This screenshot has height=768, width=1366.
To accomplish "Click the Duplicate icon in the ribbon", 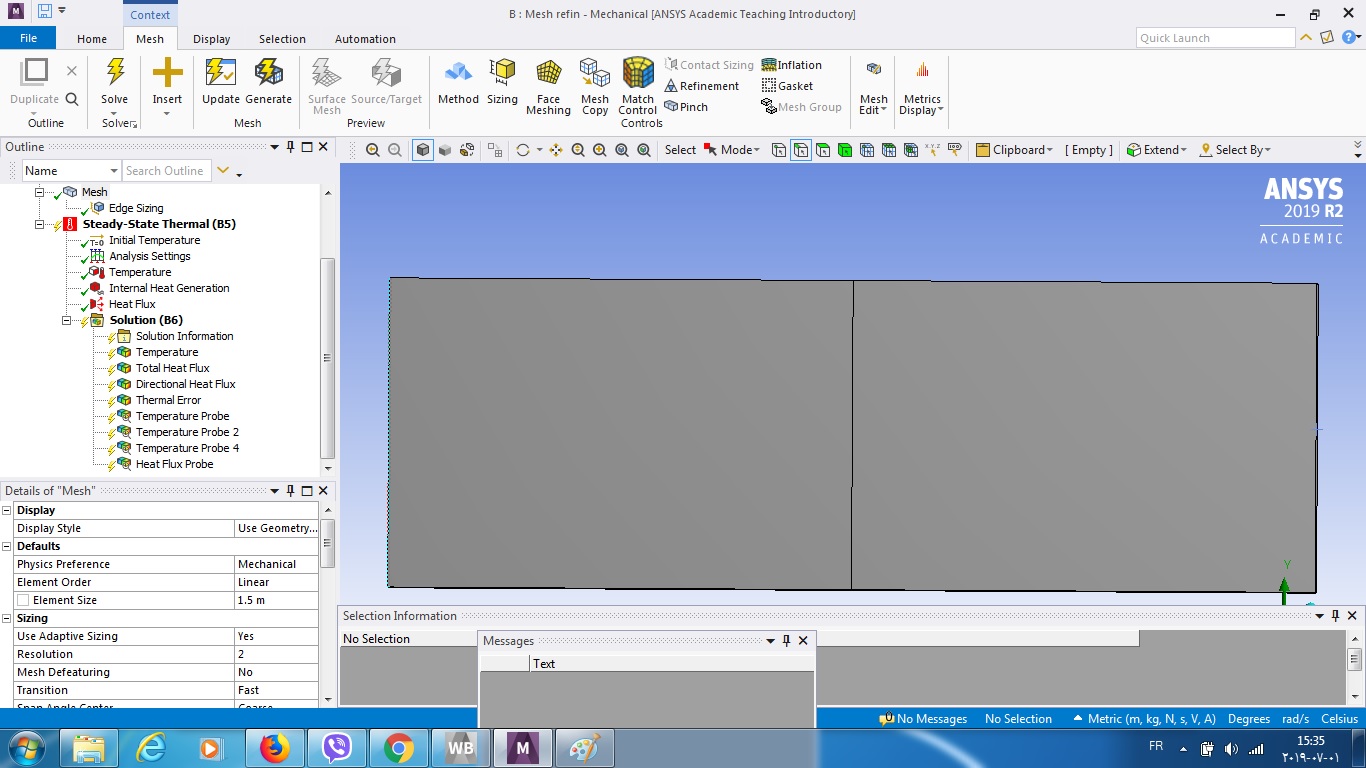I will pos(35,72).
